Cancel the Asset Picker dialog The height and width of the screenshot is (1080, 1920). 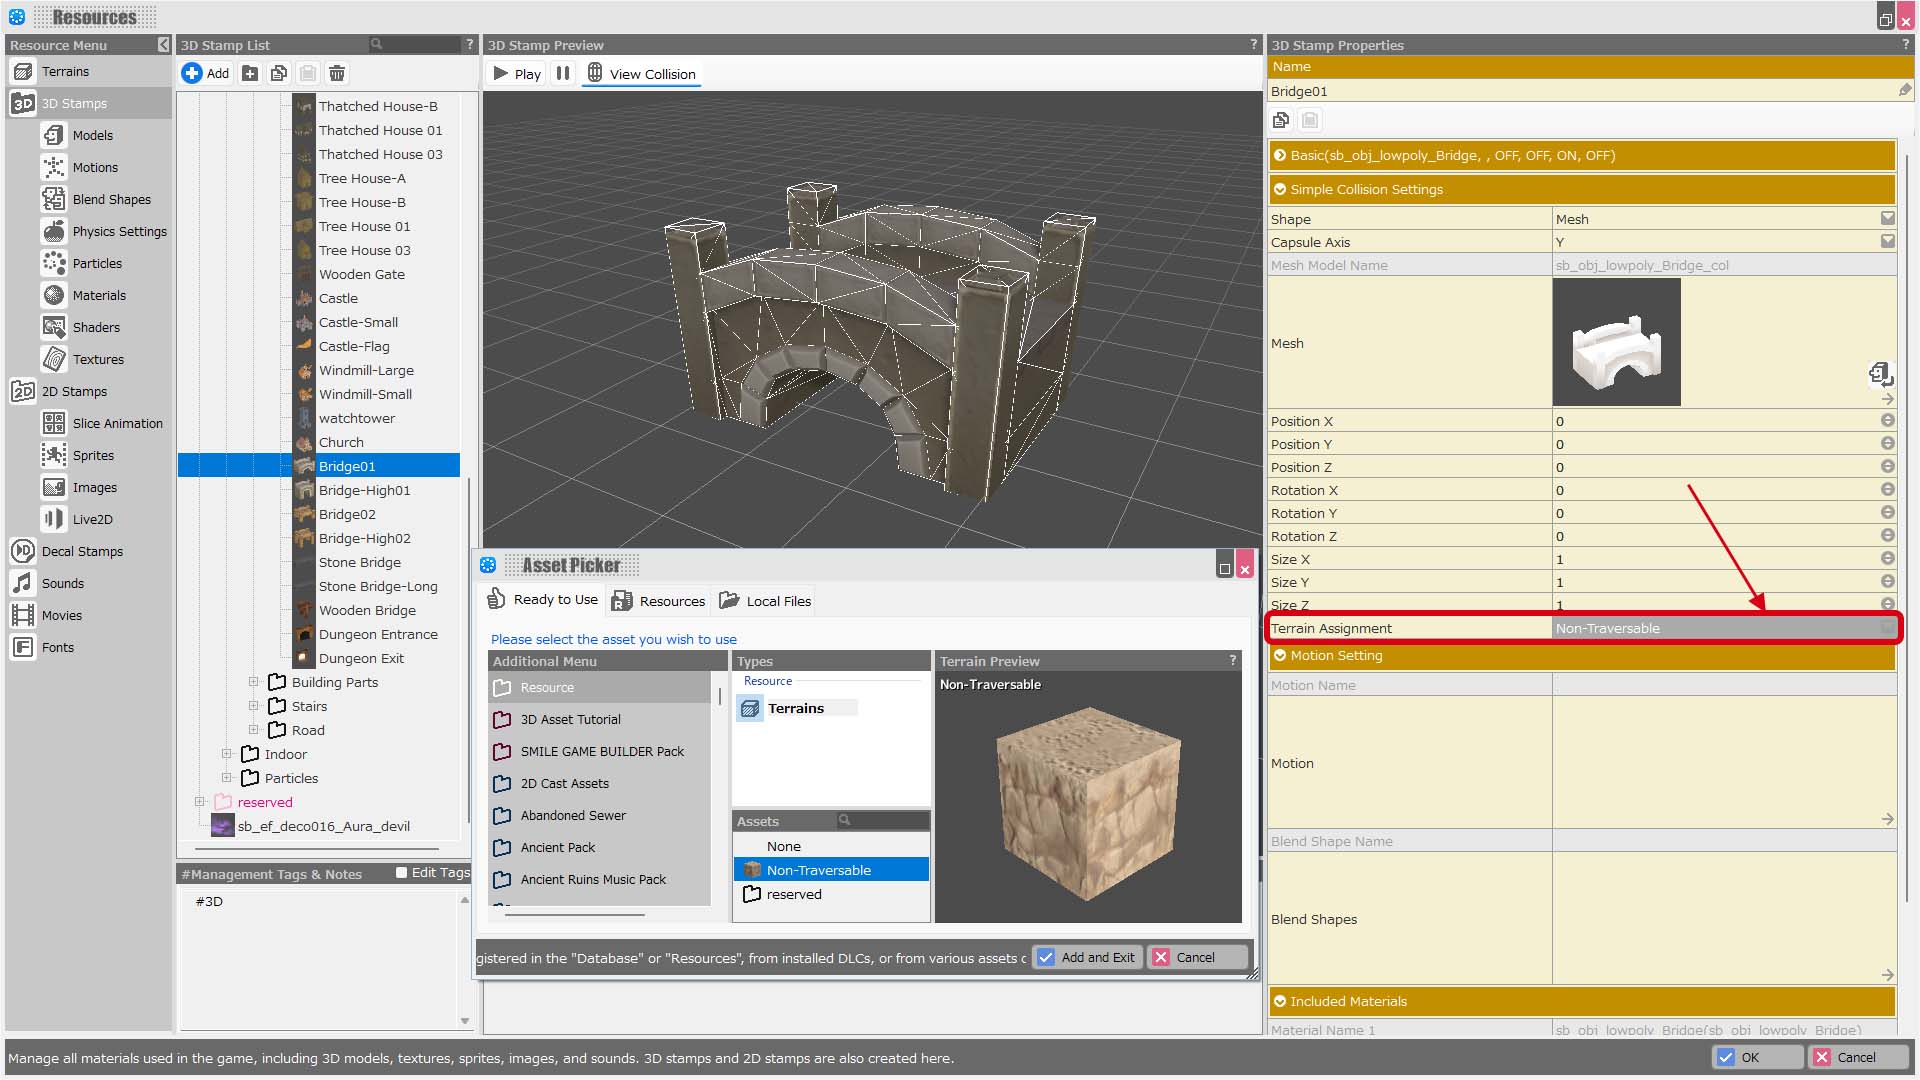1197,957
